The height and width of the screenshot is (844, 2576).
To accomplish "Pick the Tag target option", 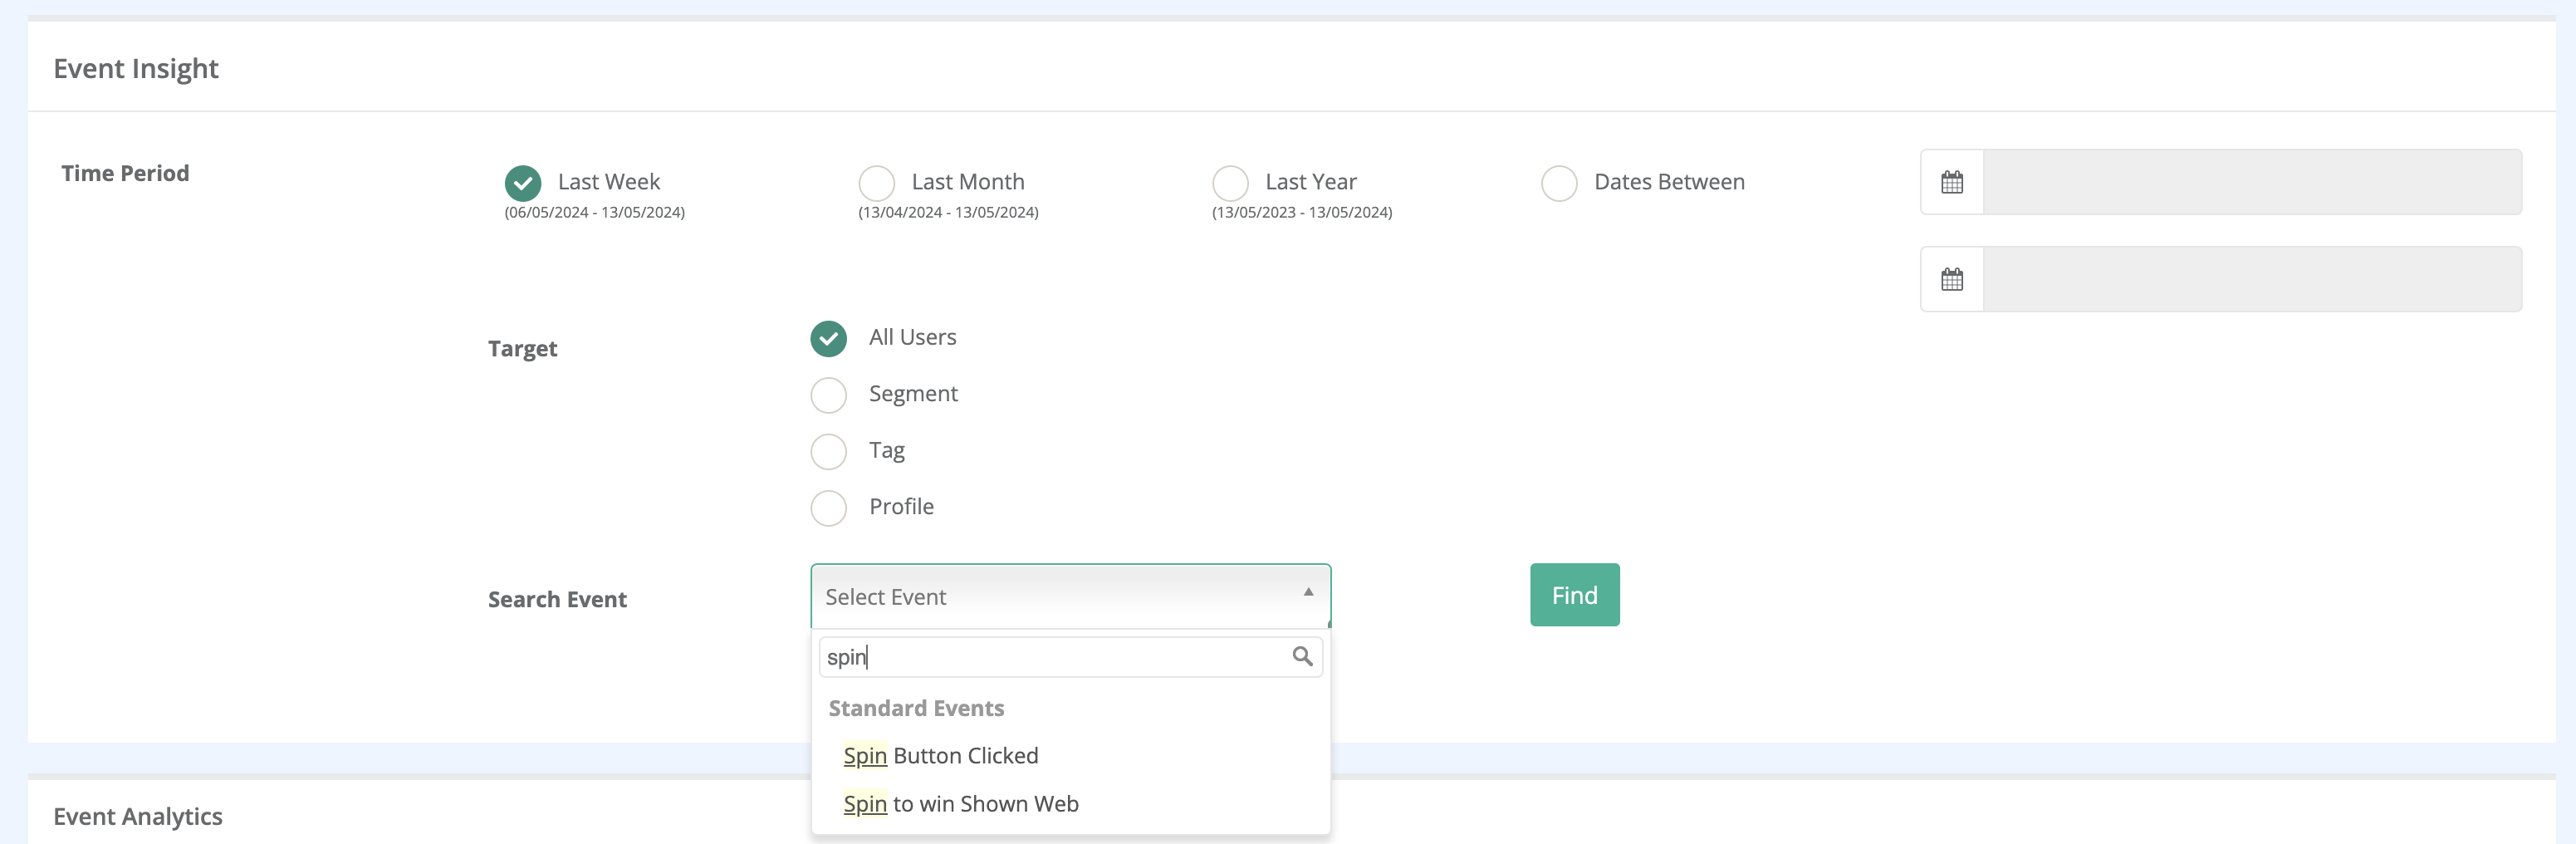I will 828,451.
